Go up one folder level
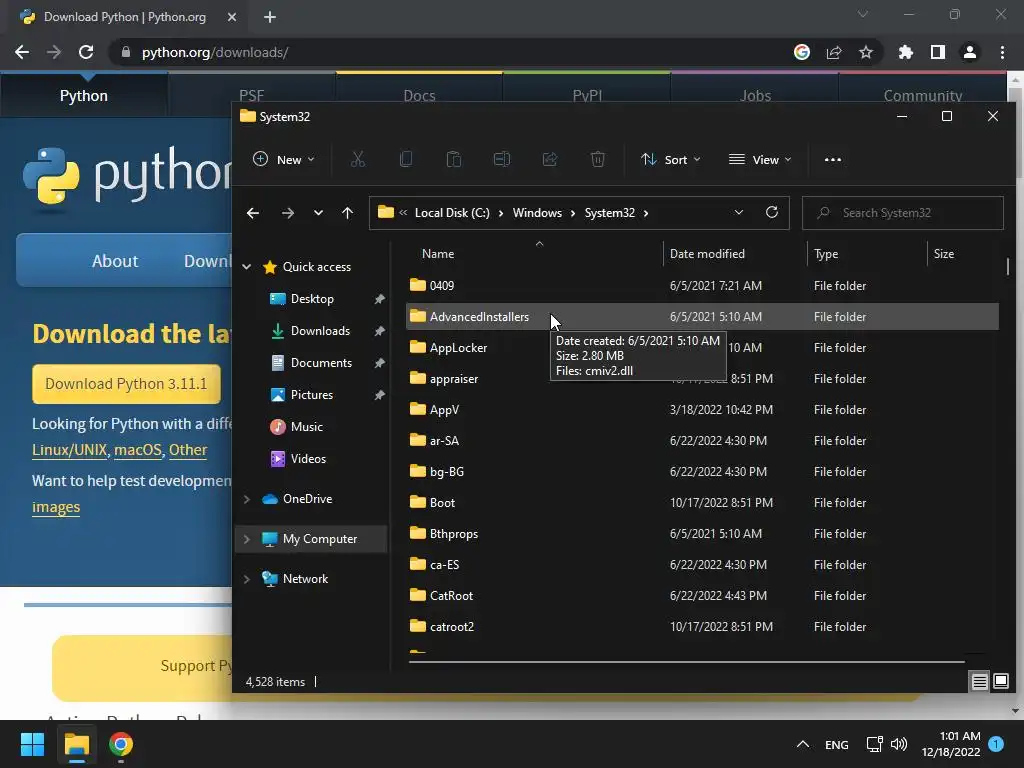This screenshot has height=768, width=1024. (x=347, y=213)
